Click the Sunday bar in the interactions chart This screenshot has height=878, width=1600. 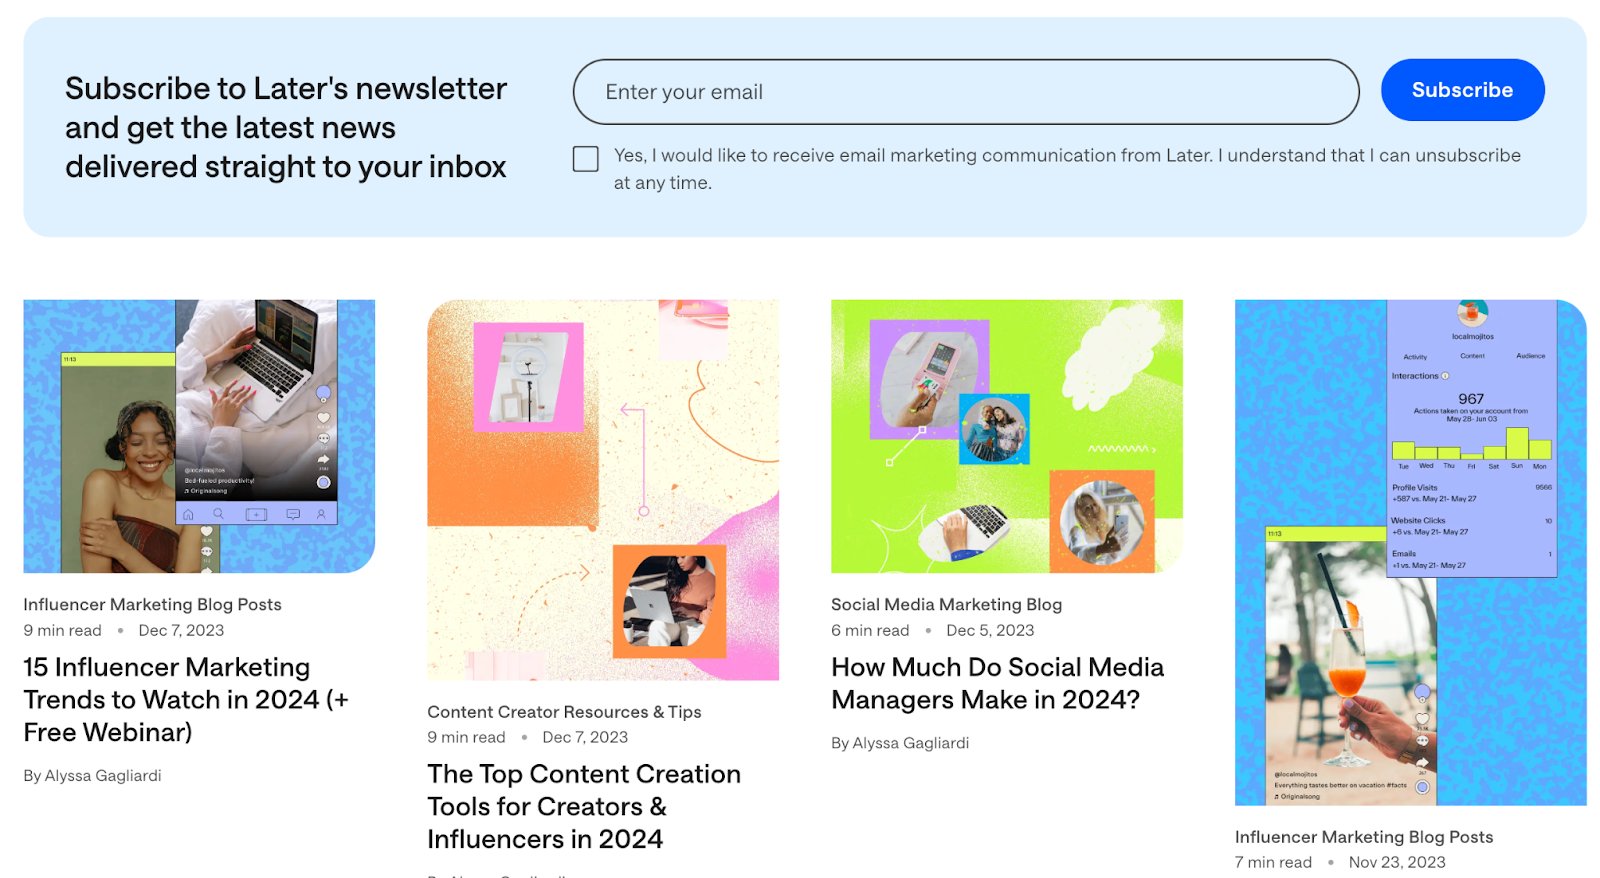(1517, 443)
